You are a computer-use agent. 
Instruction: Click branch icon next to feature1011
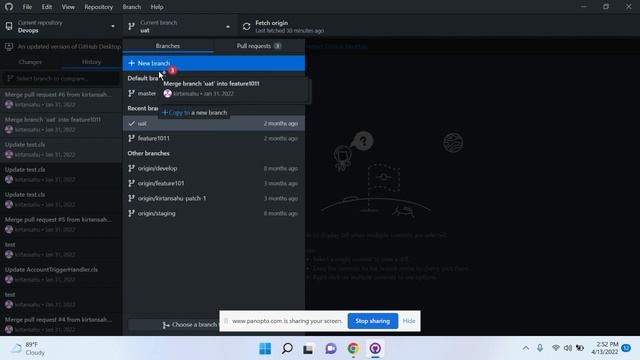[131, 138]
